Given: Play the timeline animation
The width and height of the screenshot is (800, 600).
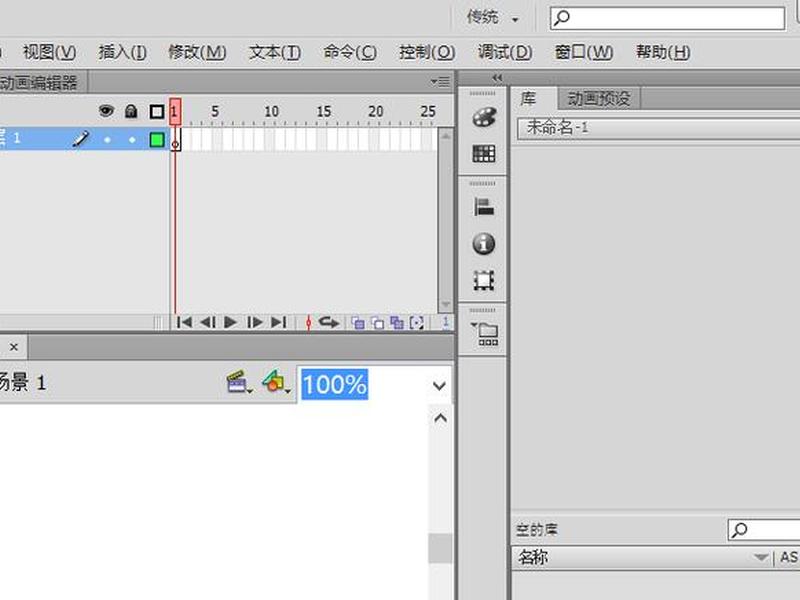Looking at the screenshot, I should point(230,322).
